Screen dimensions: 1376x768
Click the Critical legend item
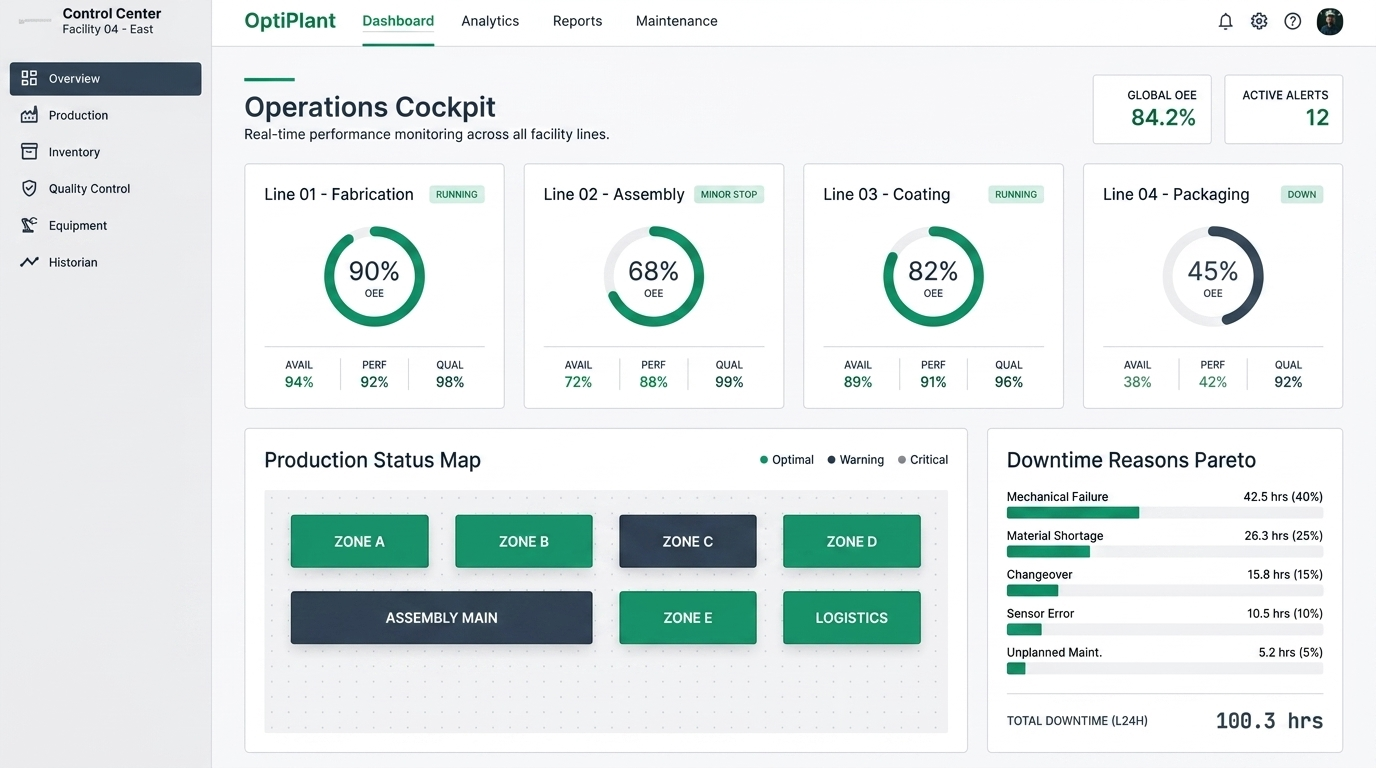pos(923,460)
